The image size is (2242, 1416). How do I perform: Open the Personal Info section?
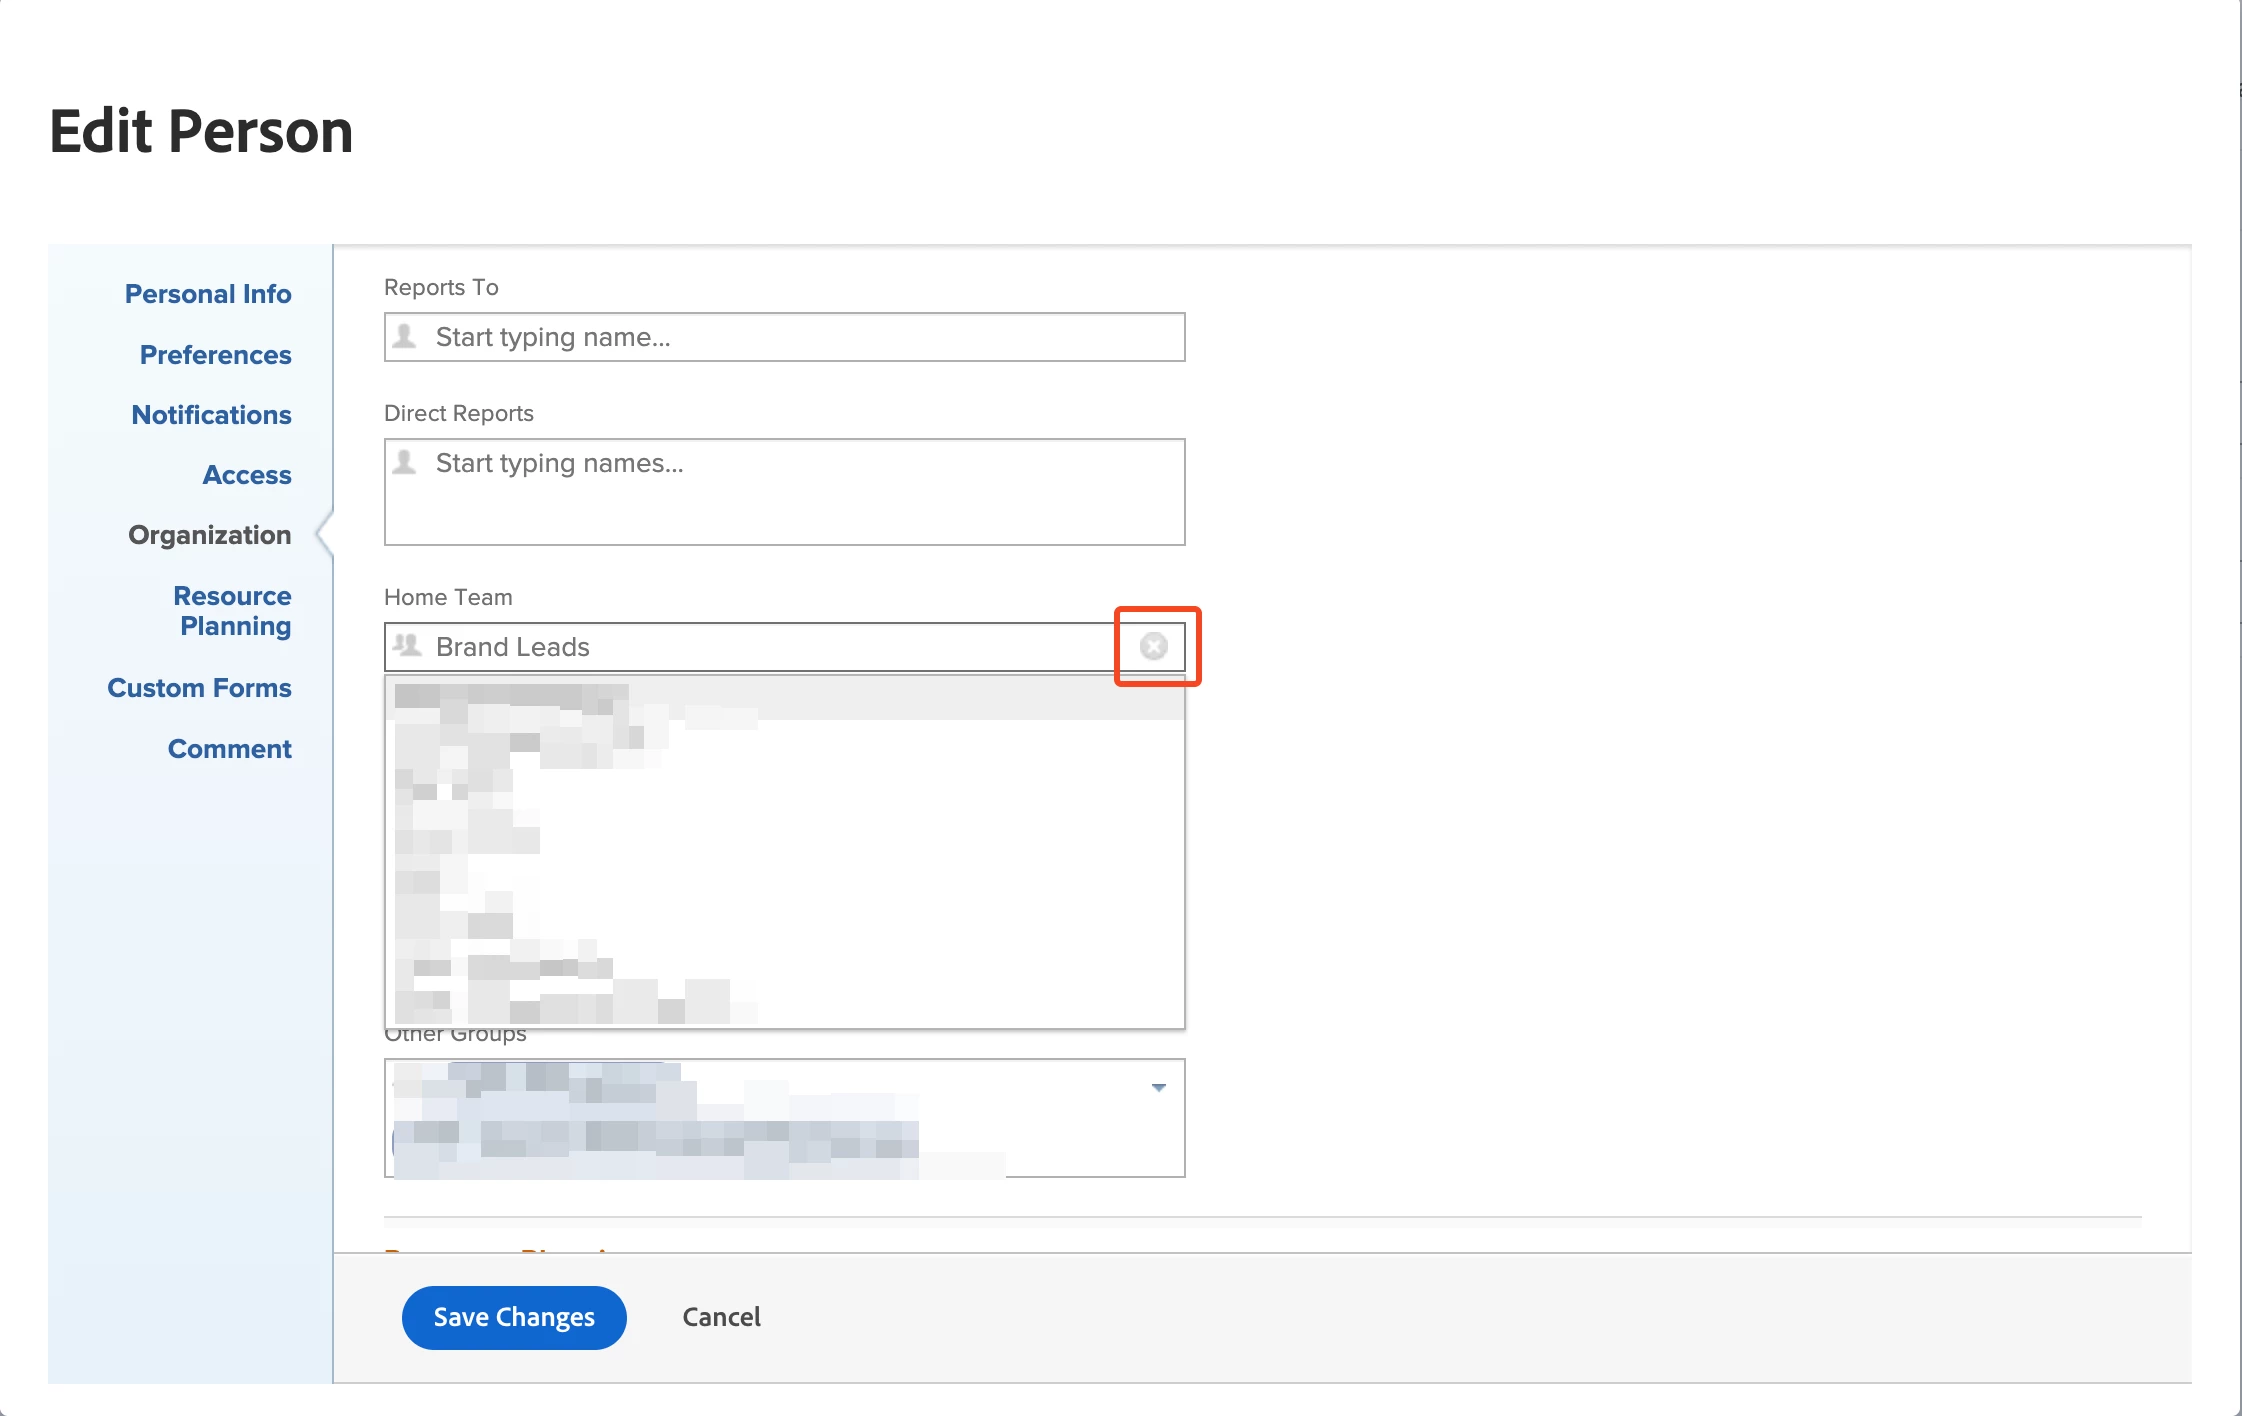(x=208, y=294)
